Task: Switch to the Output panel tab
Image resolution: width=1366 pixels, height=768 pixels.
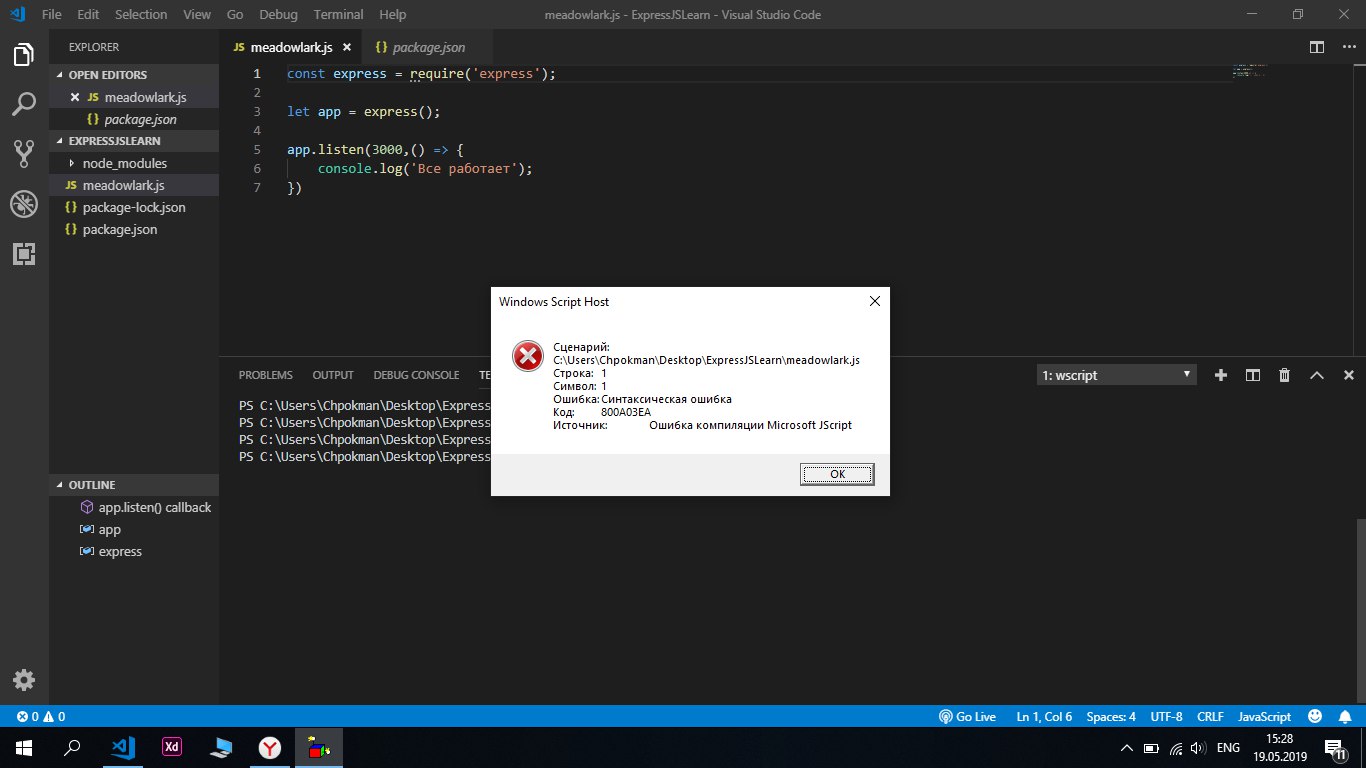Action: tap(333, 375)
